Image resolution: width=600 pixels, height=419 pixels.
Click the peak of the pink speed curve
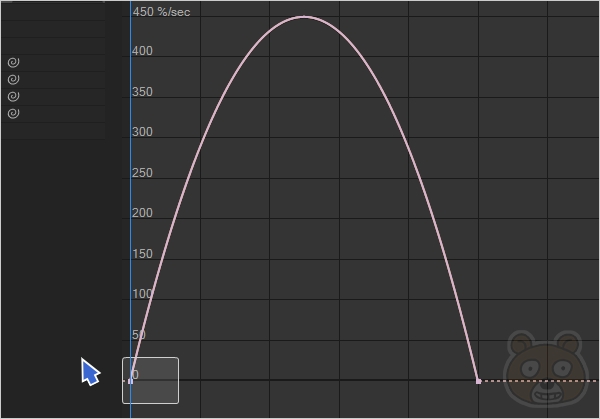[304, 17]
